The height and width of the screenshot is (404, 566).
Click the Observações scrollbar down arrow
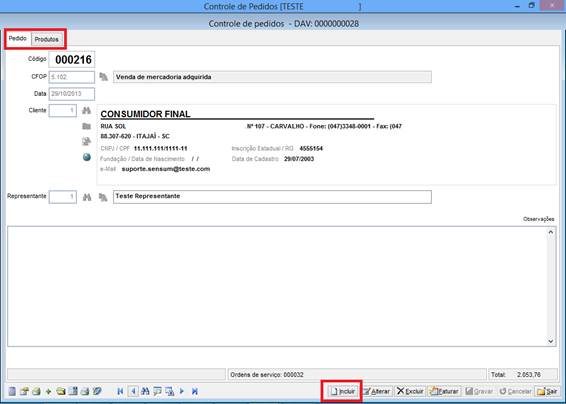[551, 341]
